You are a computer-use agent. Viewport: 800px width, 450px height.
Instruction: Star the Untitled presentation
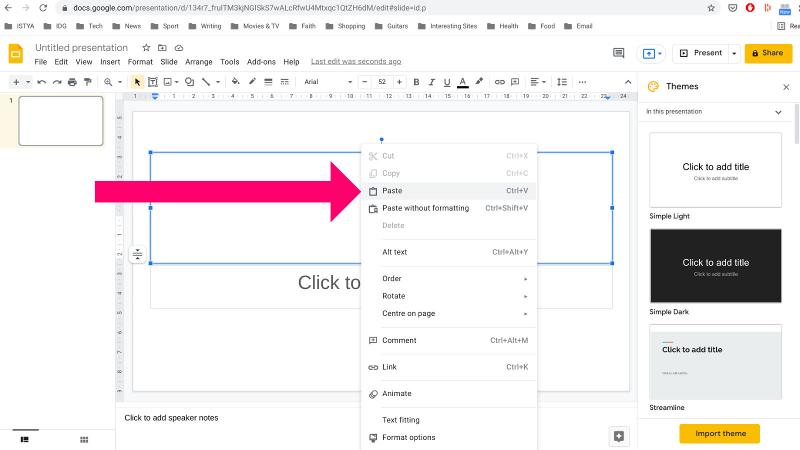point(146,47)
